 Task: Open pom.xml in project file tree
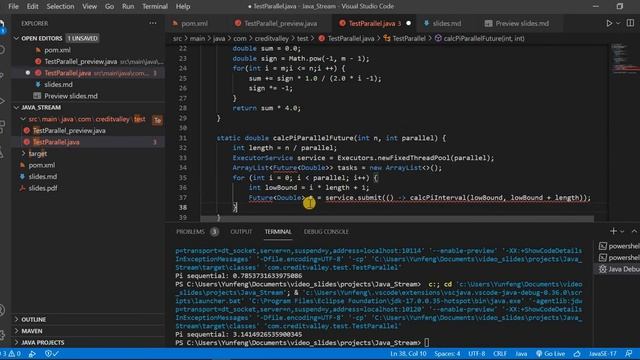42,165
